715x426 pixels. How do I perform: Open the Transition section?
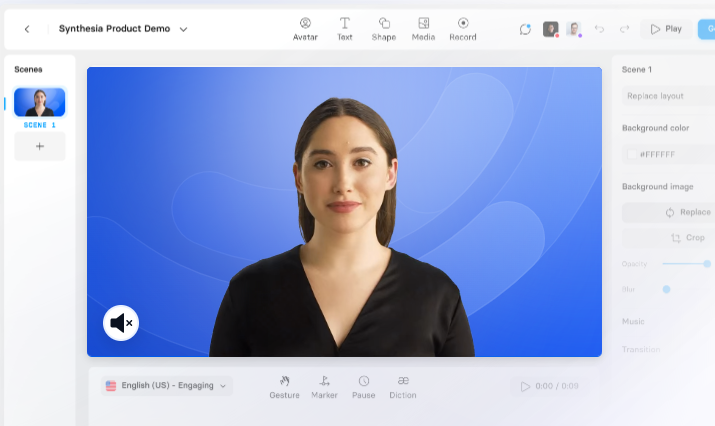[x=641, y=349]
